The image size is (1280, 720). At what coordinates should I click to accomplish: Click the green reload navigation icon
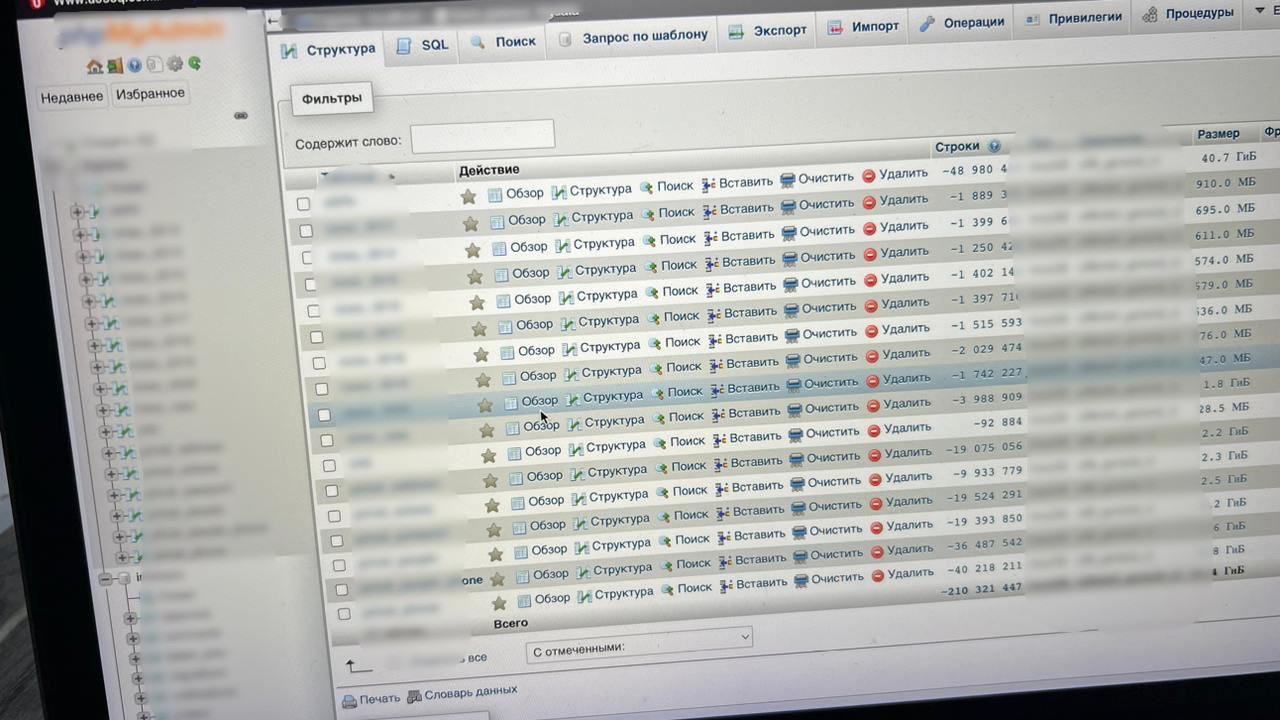(195, 63)
